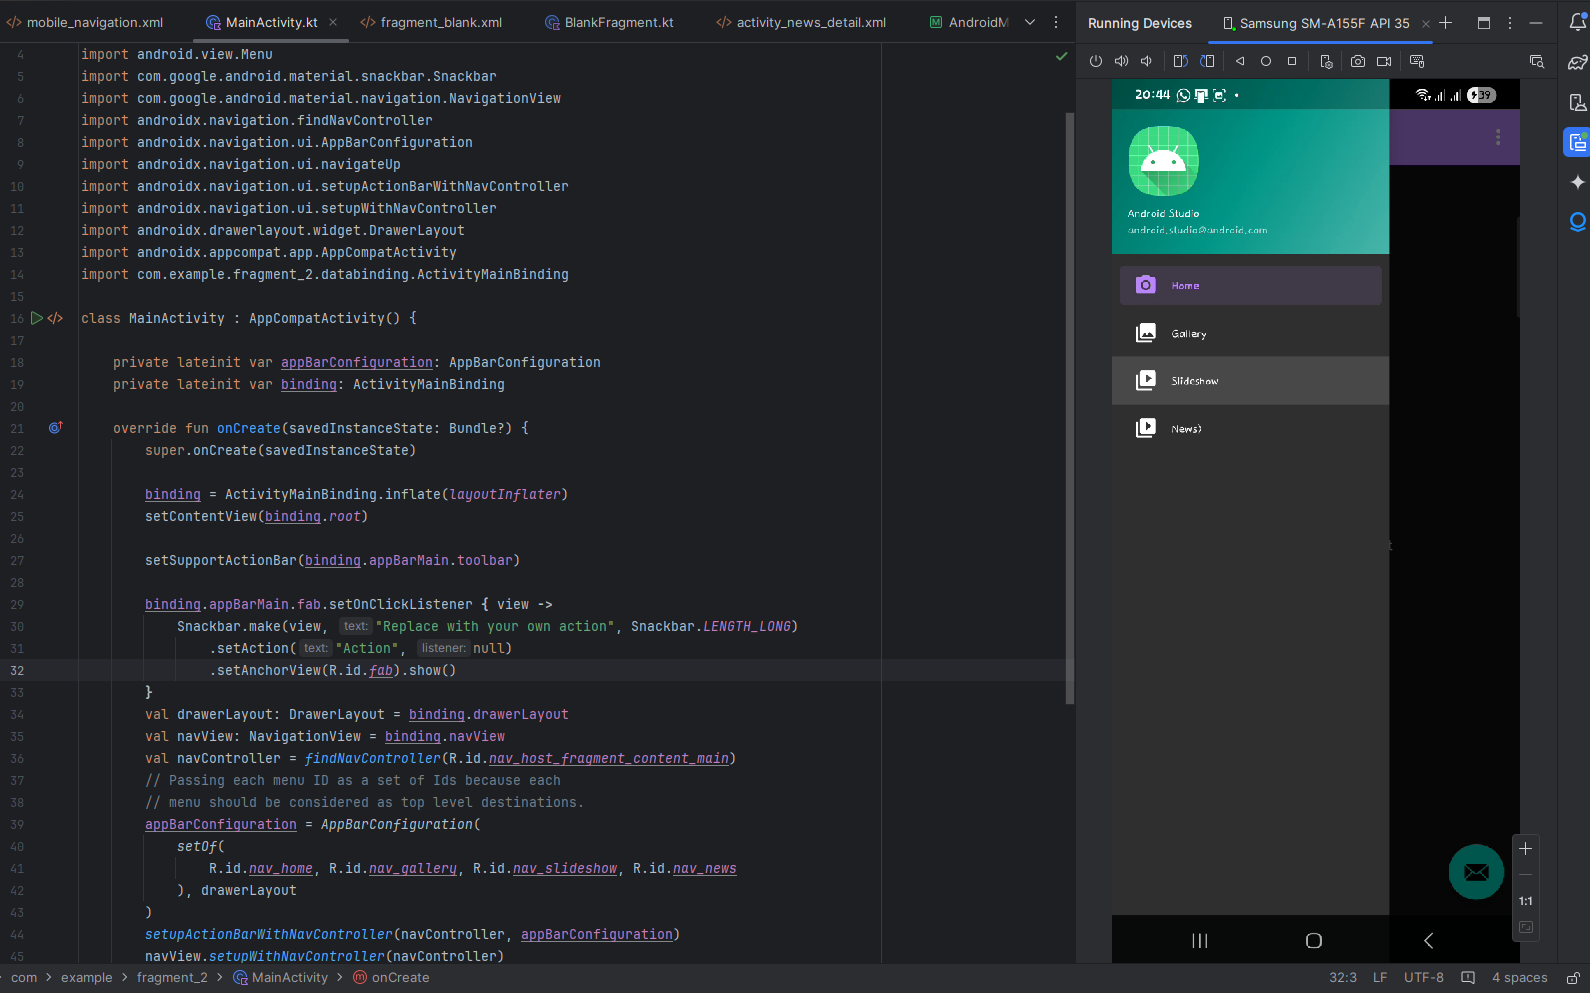
Task: Click the 'fragment_2' breadcrumb
Action: coord(172,978)
